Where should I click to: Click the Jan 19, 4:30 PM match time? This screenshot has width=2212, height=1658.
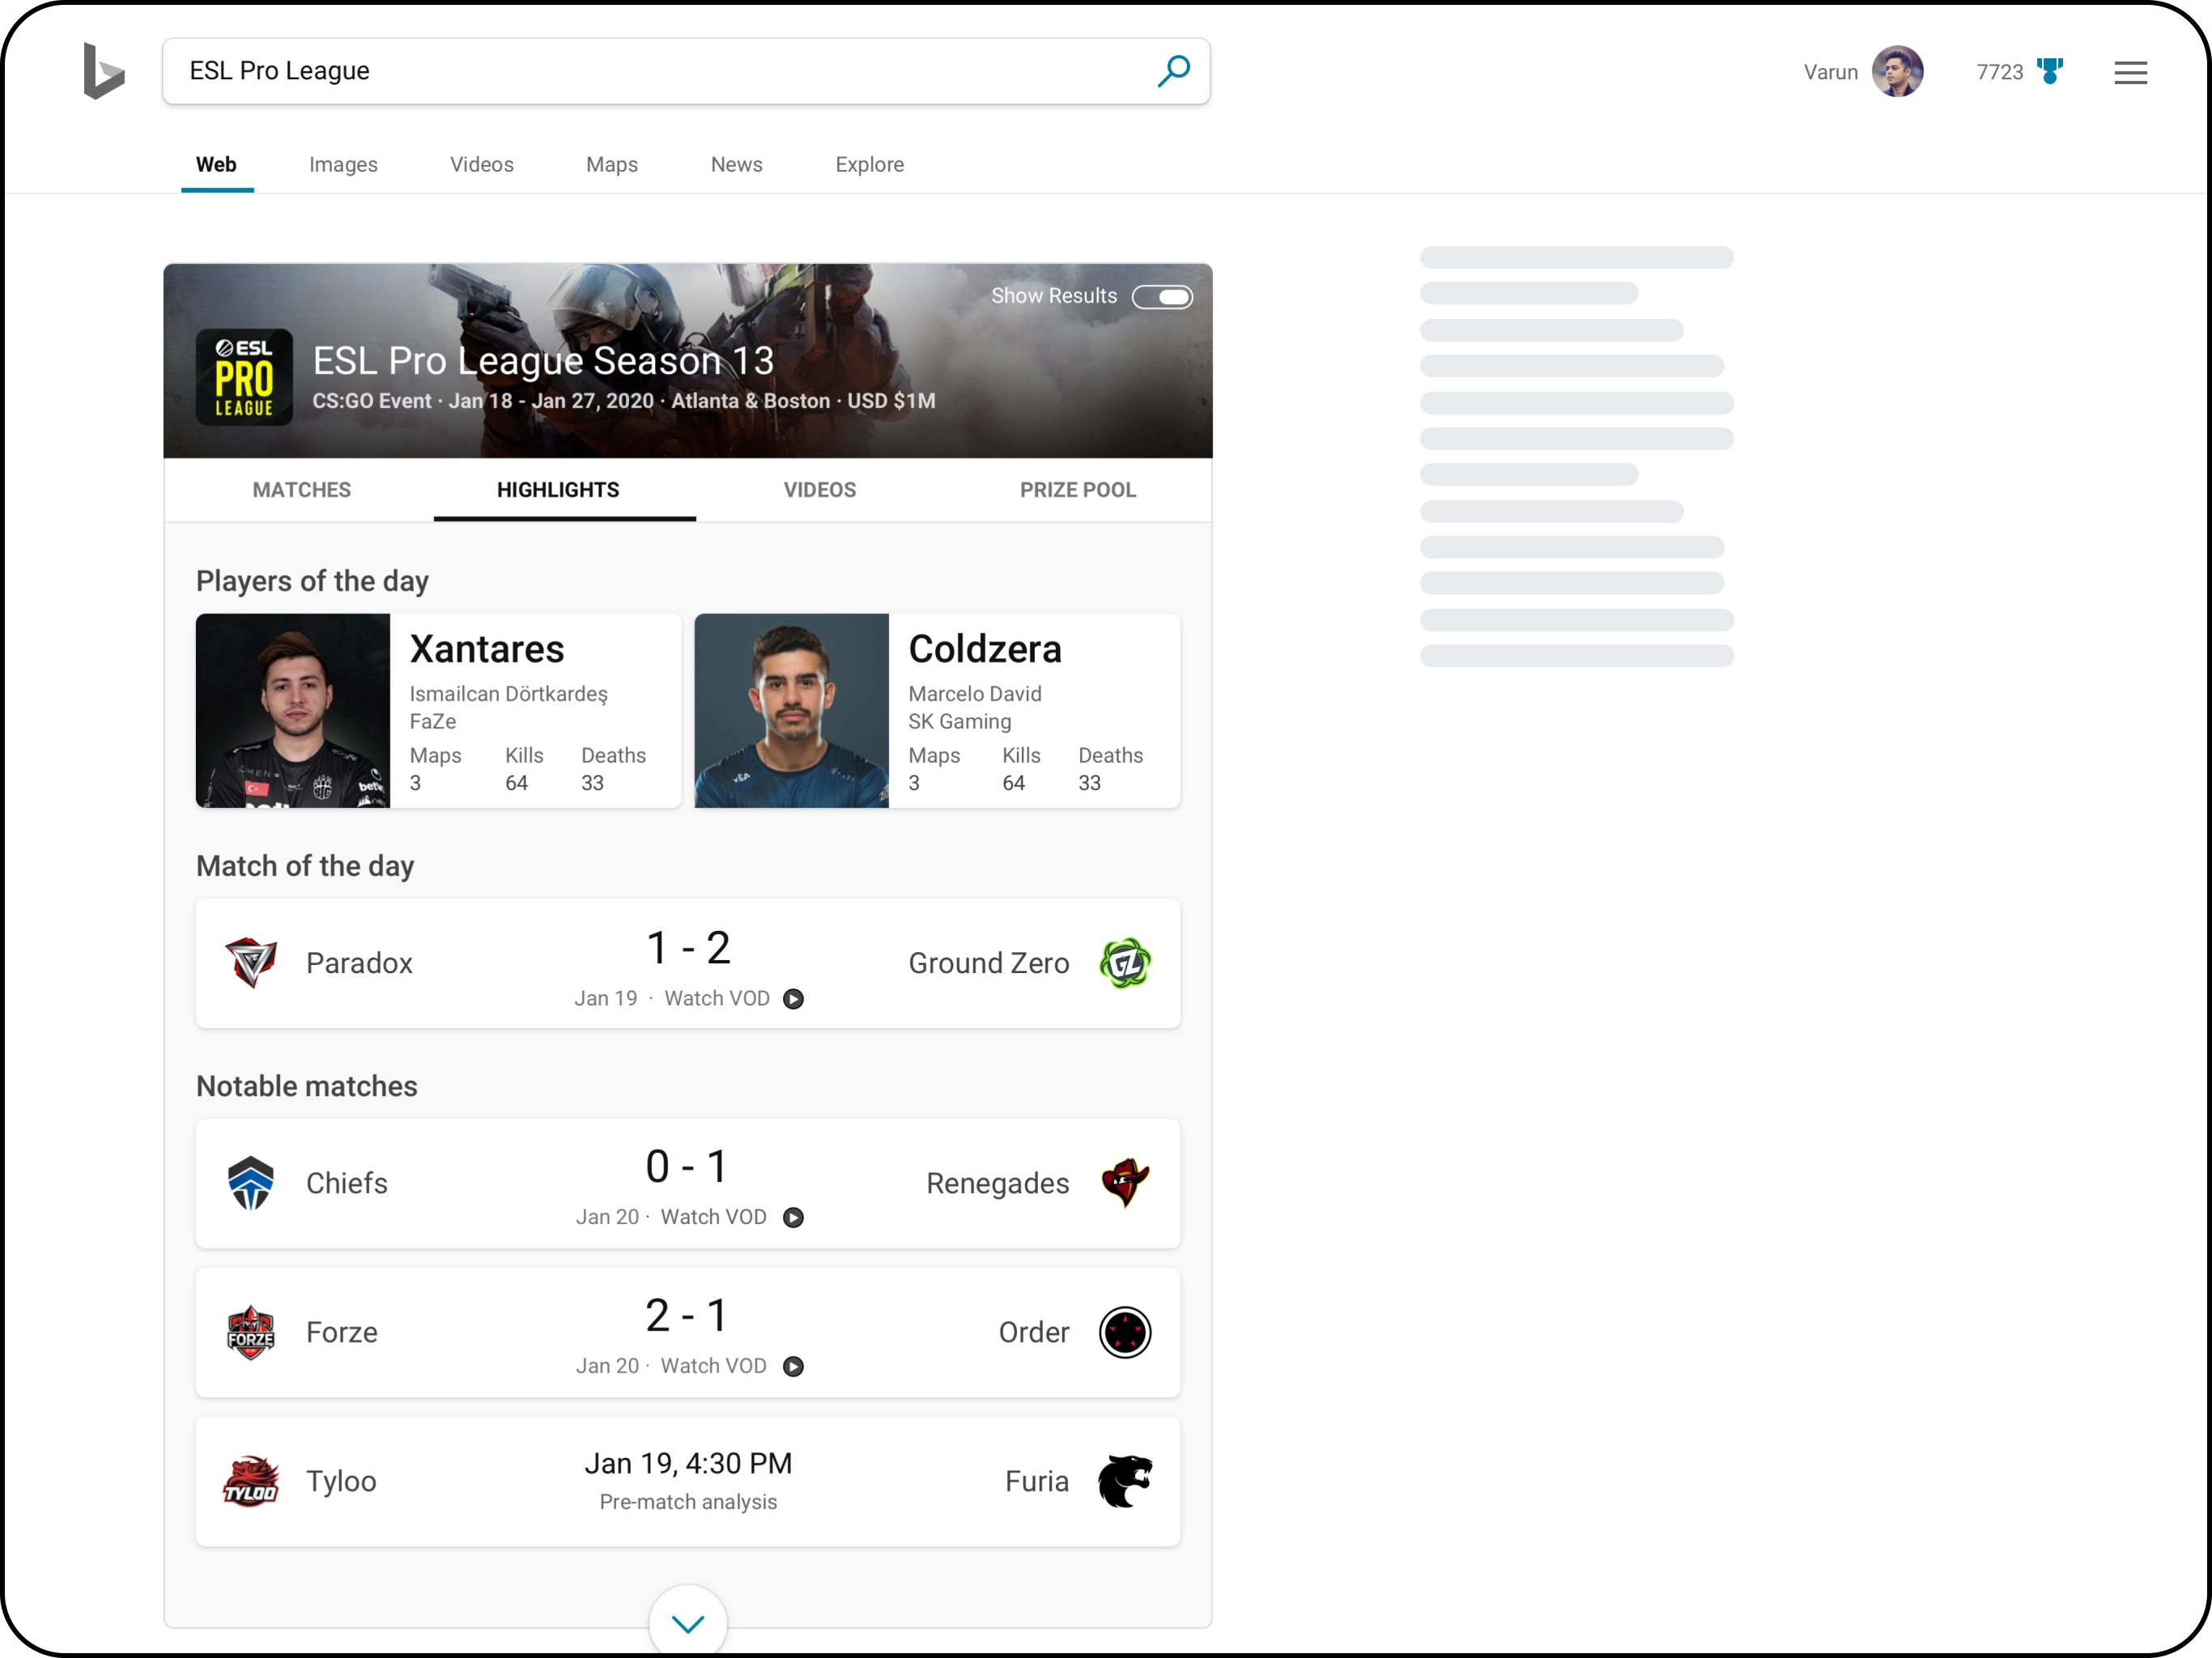(x=688, y=1463)
